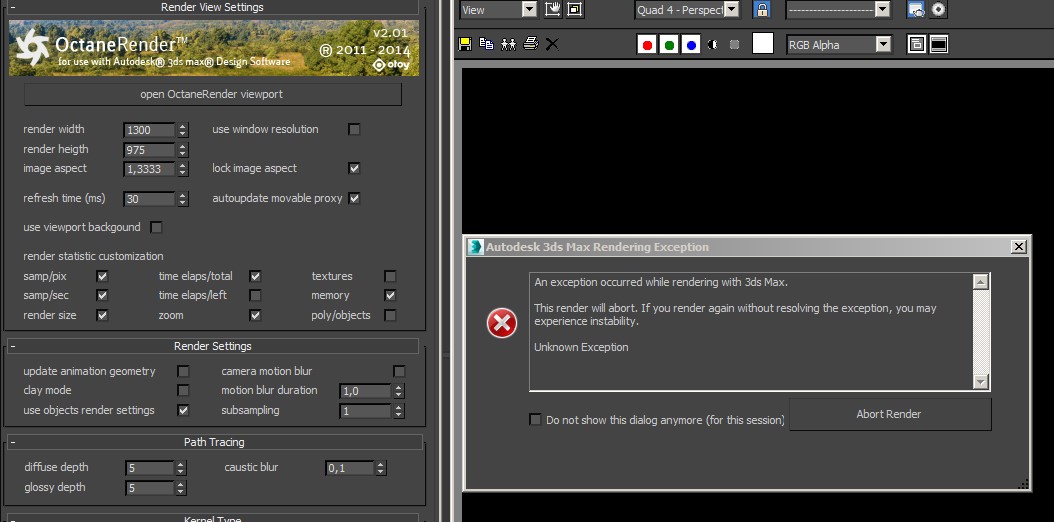Toggle the UI overlays icon
1054x522 pixels.
pos(916,44)
